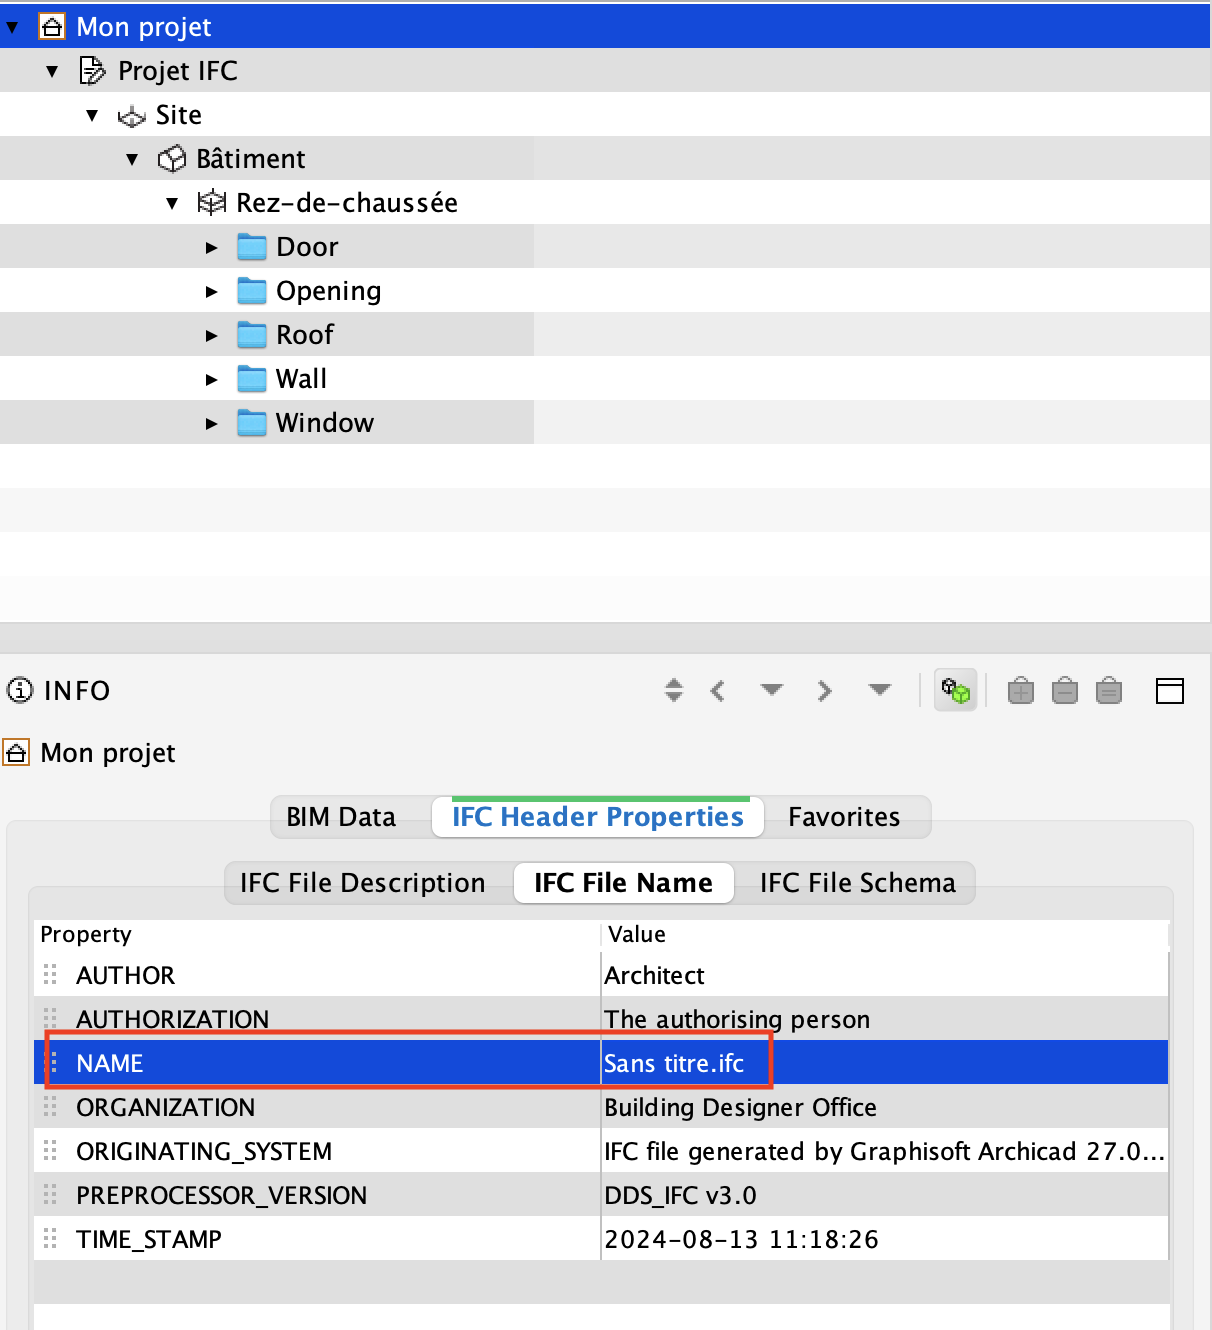The image size is (1212, 1330).
Task: Click the panel window layout icon
Action: point(1170,690)
